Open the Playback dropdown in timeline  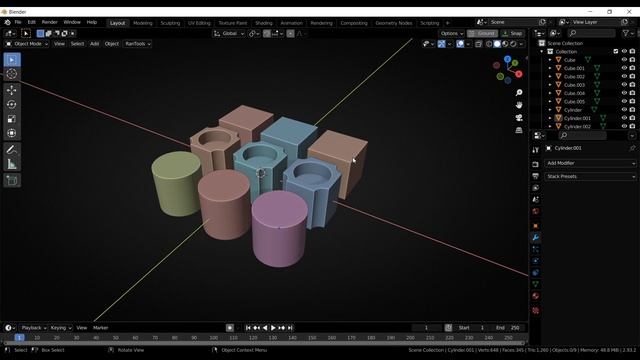click(34, 328)
